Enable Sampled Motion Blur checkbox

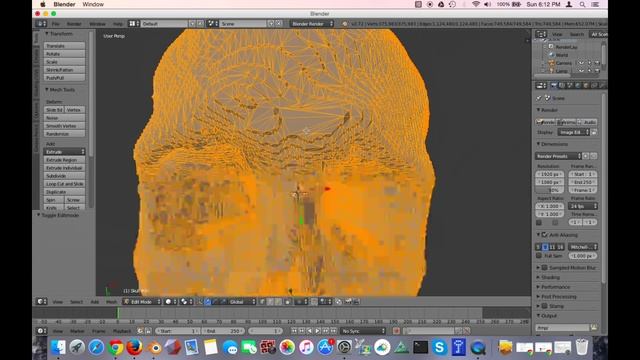click(544, 268)
